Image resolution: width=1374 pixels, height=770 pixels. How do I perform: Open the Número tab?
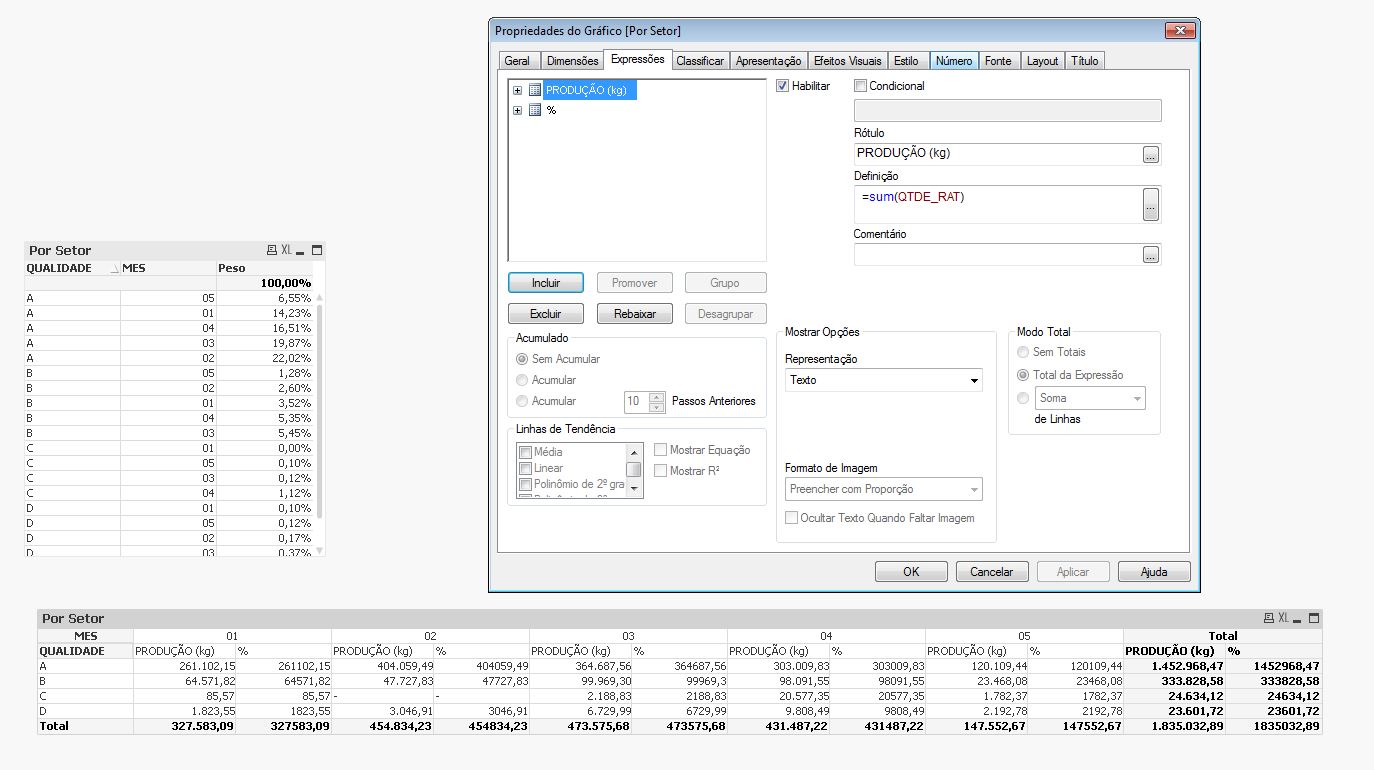click(954, 61)
